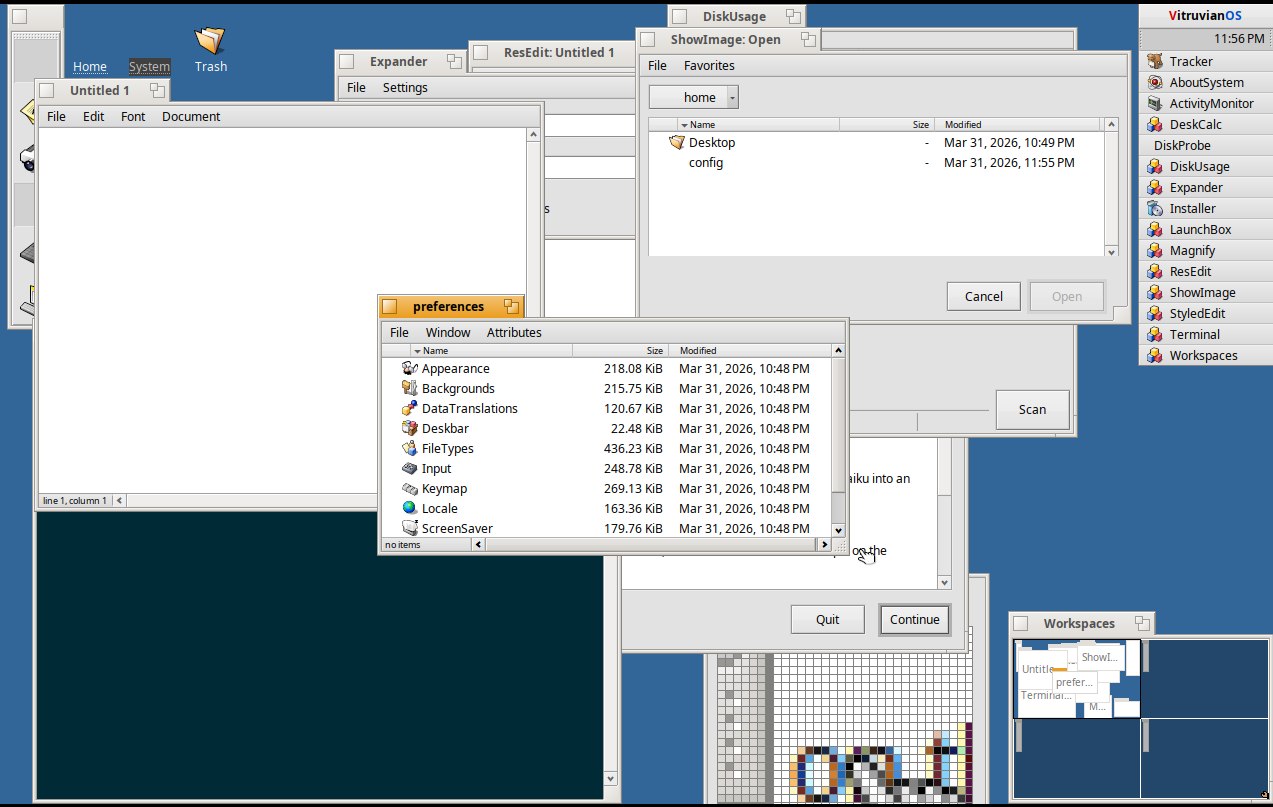
Task: Select the DataTranslations icon
Action: point(409,409)
